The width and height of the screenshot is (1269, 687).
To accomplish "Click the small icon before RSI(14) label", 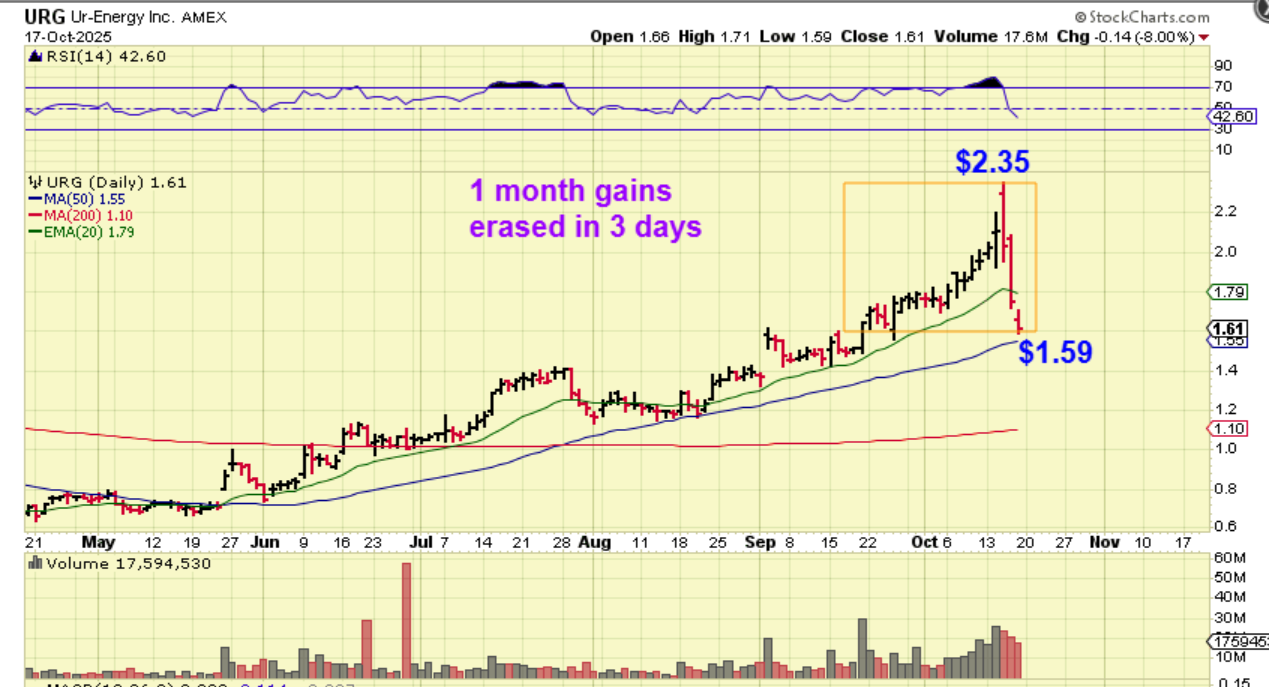I will (34, 57).
